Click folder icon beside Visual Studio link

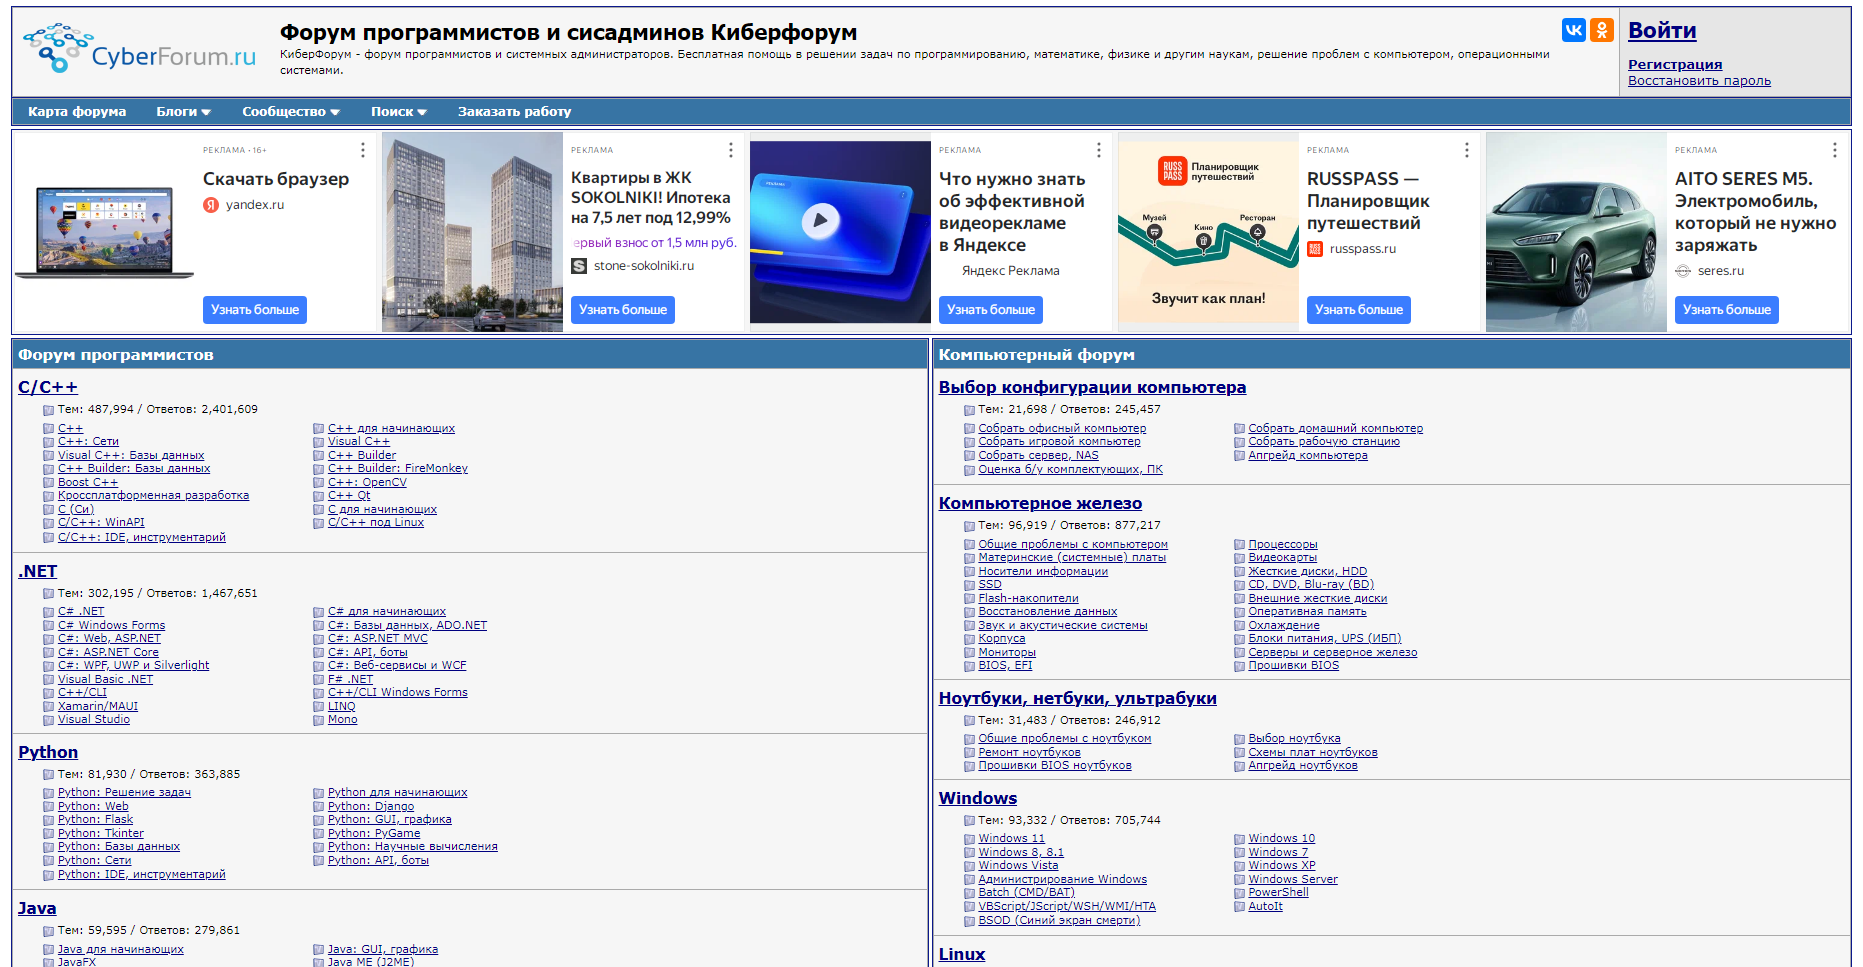[48, 720]
